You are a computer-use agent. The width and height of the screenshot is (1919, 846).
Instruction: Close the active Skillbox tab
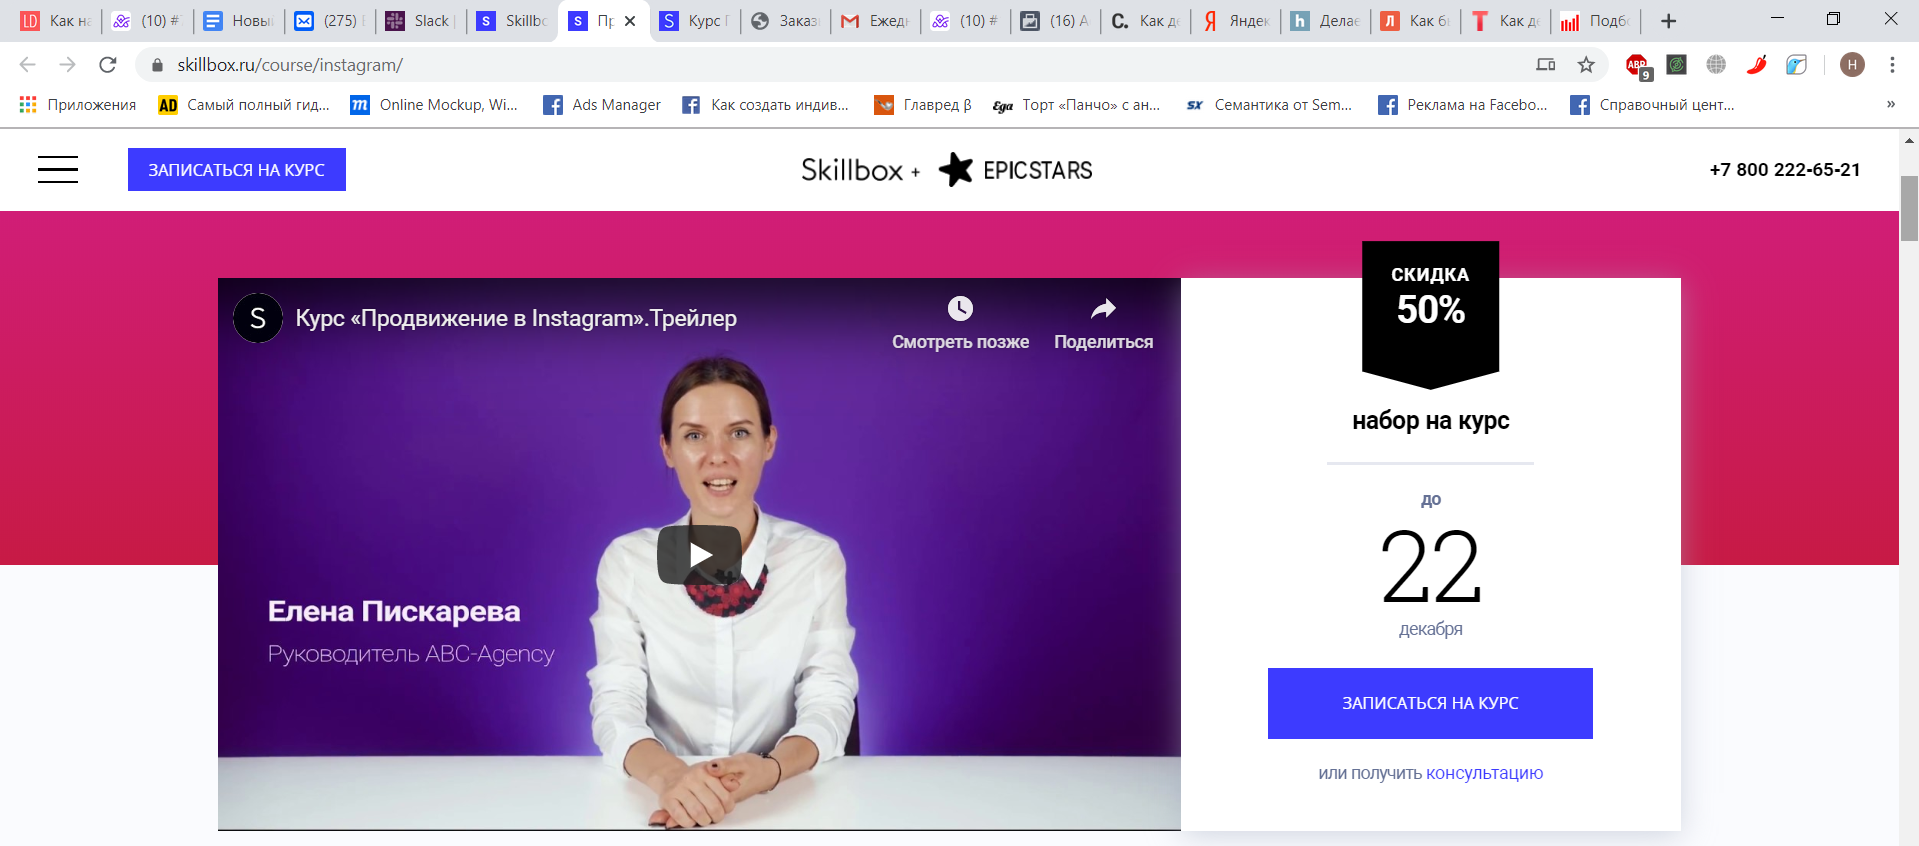(630, 21)
